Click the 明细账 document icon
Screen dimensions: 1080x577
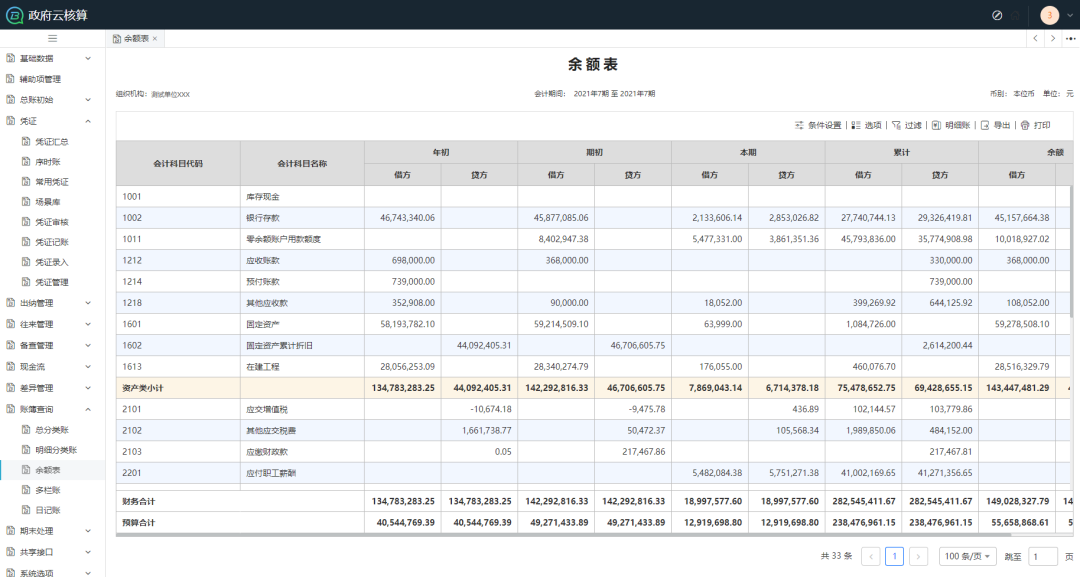(x=936, y=125)
